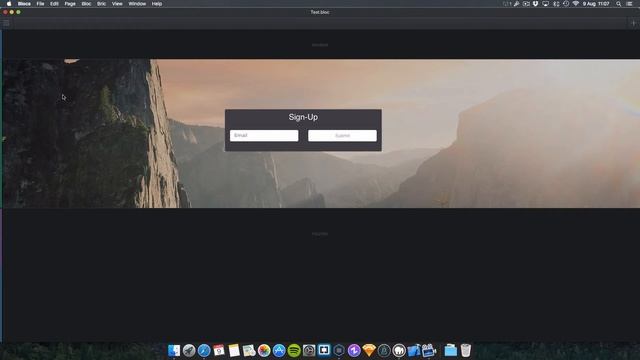The height and width of the screenshot is (360, 640).
Task: Open the File menu
Action: click(40, 4)
